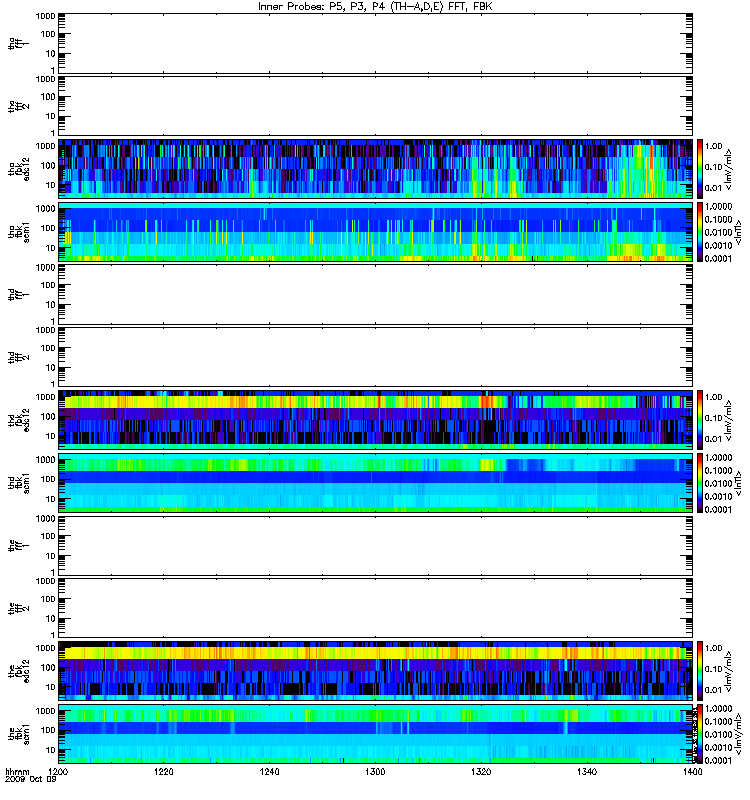Click the 10 y-tick of the fff 1 panel

[x=51, y=556]
